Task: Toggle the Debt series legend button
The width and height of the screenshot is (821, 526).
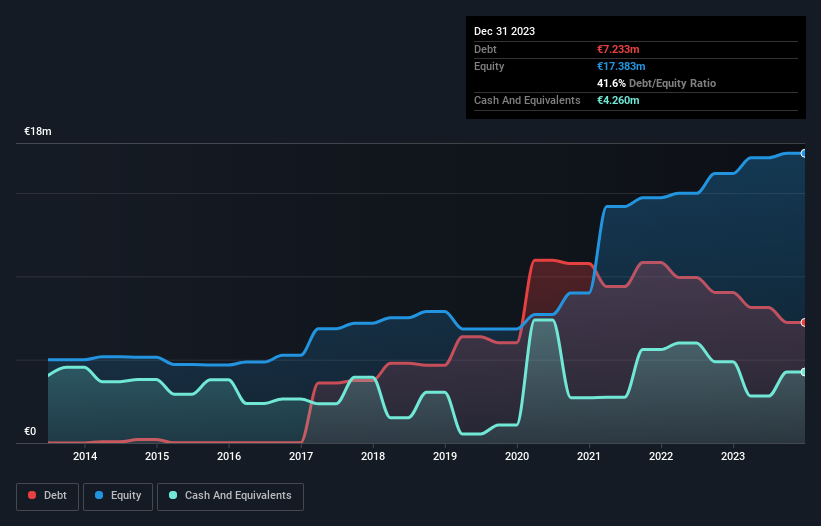Action: 47,496
